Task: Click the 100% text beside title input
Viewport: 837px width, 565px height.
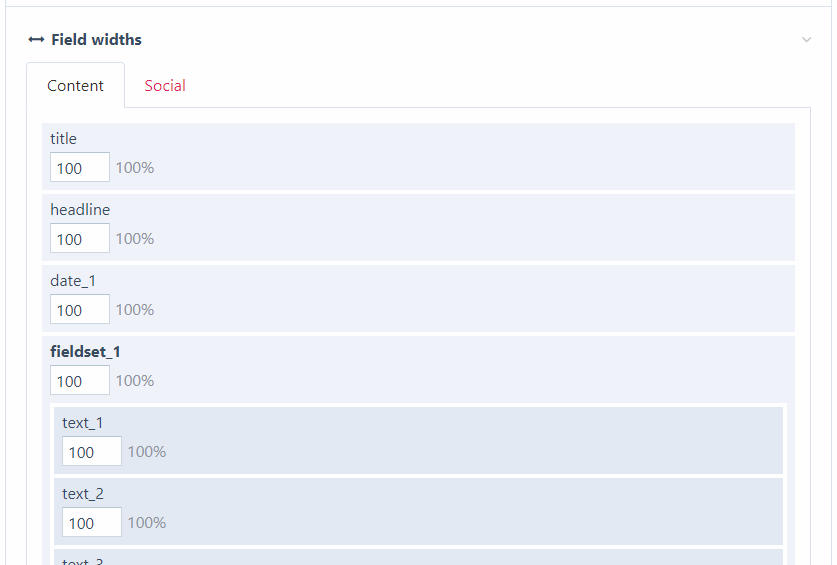Action: pos(135,168)
